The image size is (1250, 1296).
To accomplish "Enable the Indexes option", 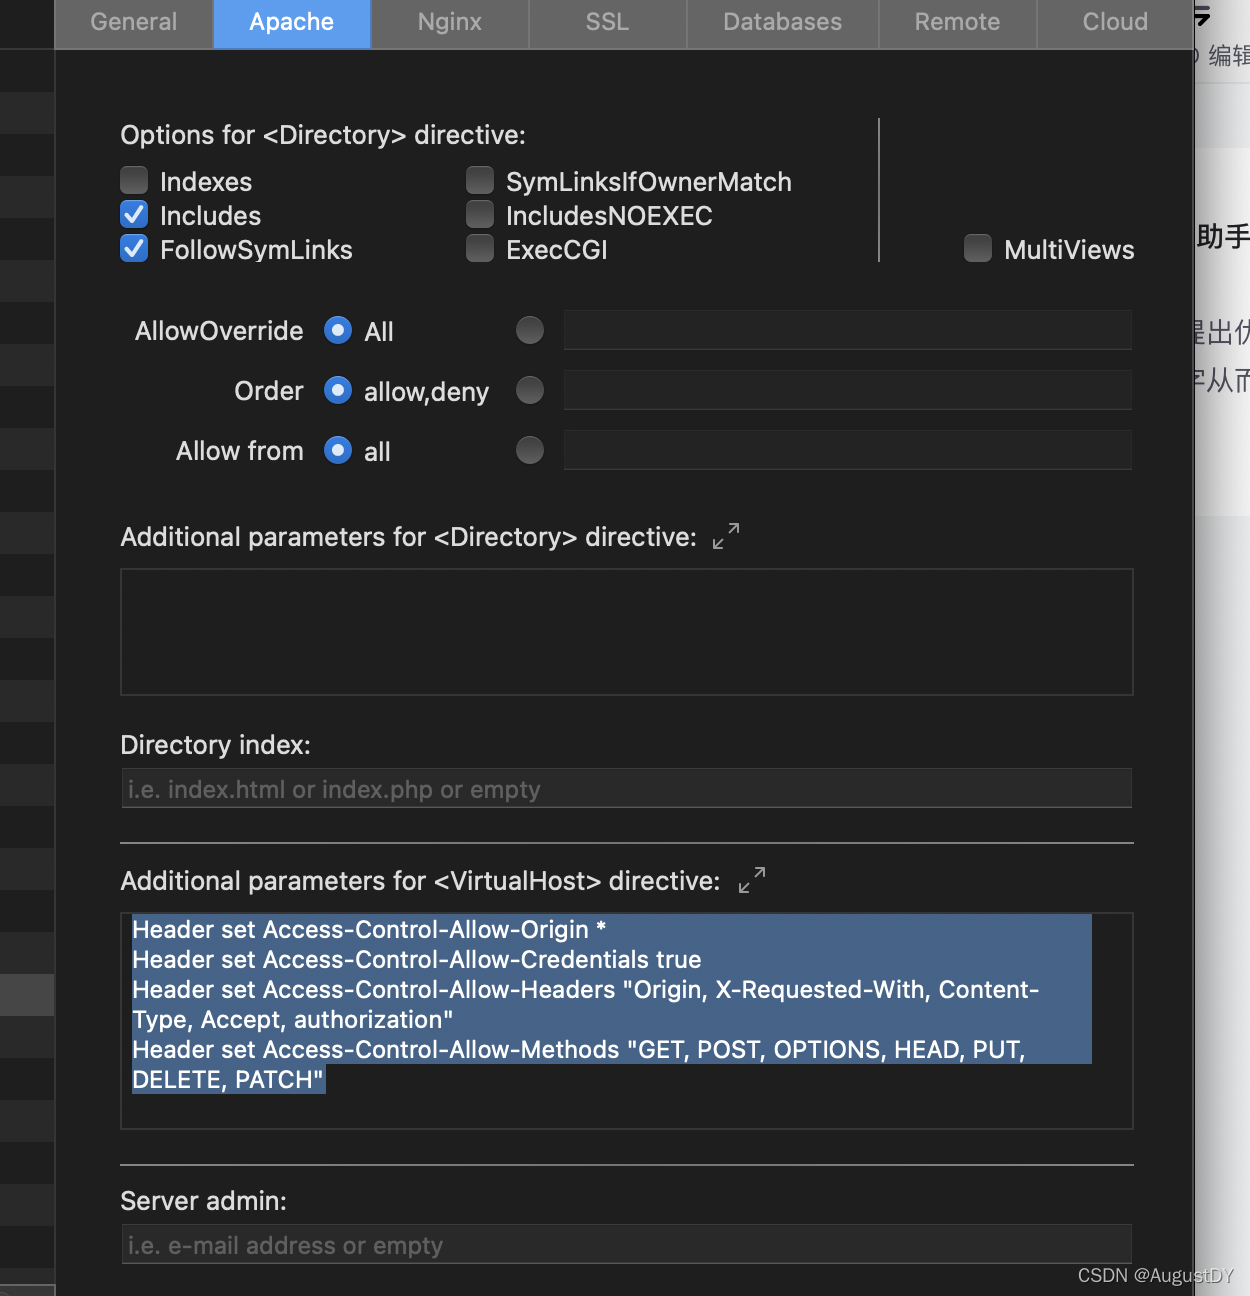I will click(134, 180).
